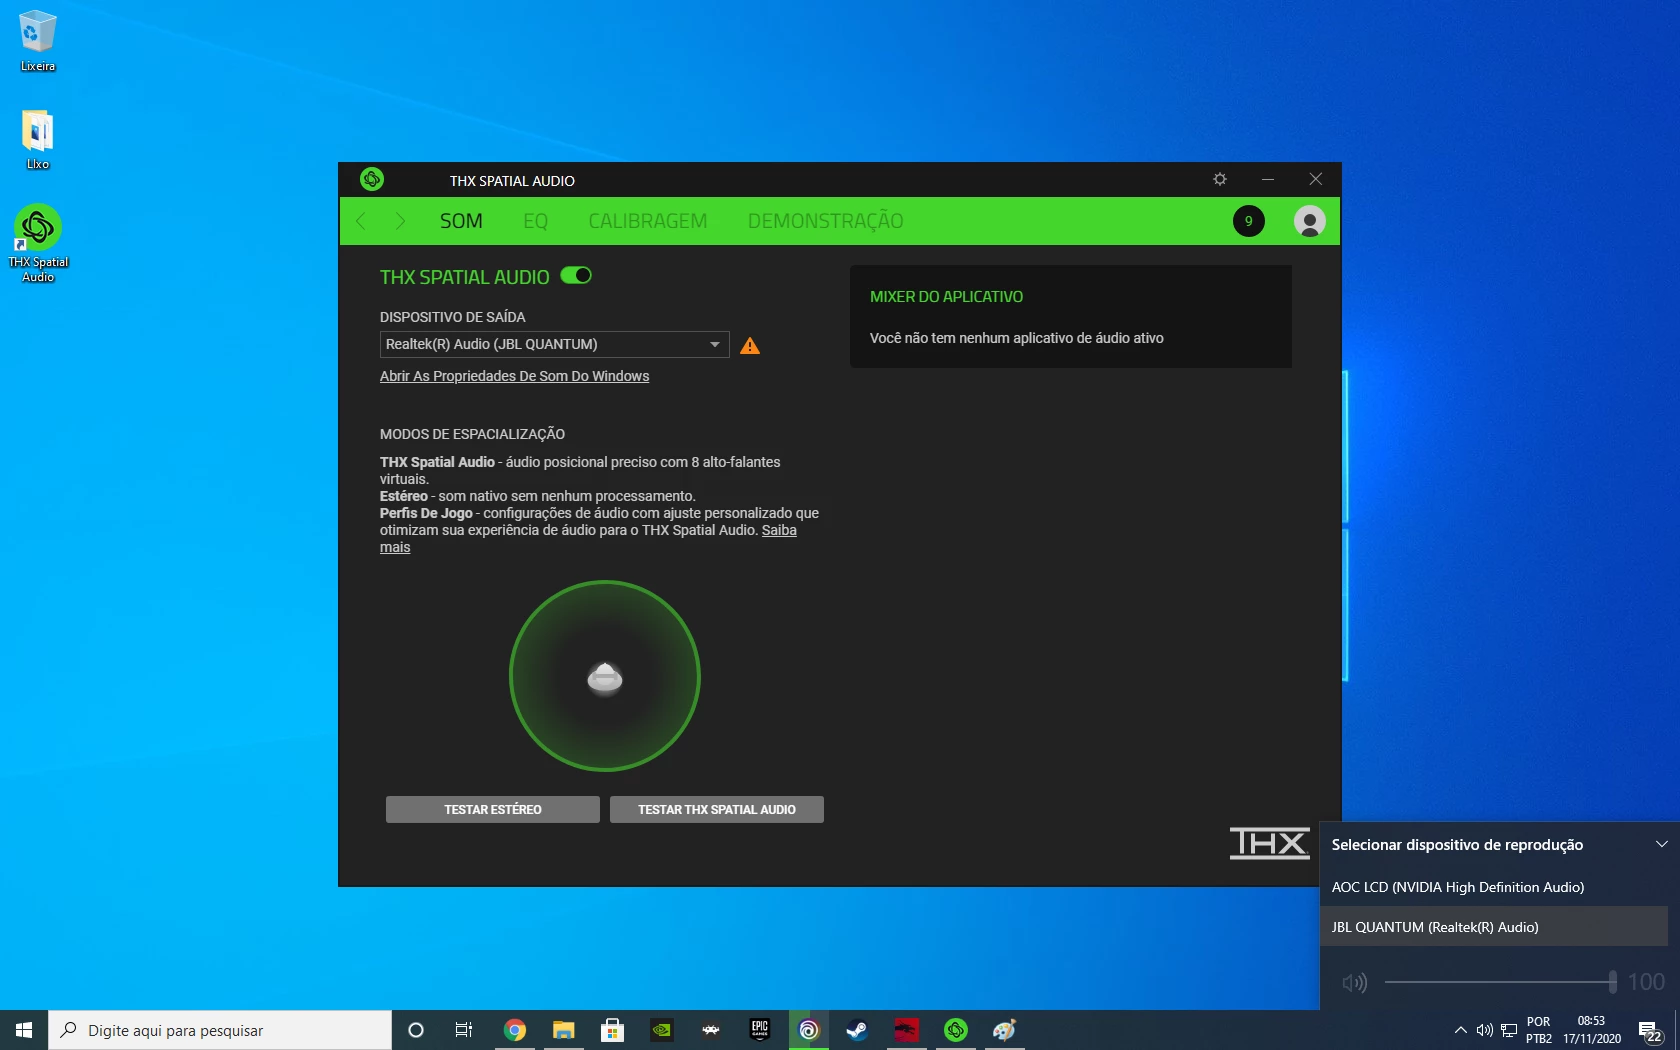
Task: Mute using volume flyout speaker icon
Action: pos(1354,983)
